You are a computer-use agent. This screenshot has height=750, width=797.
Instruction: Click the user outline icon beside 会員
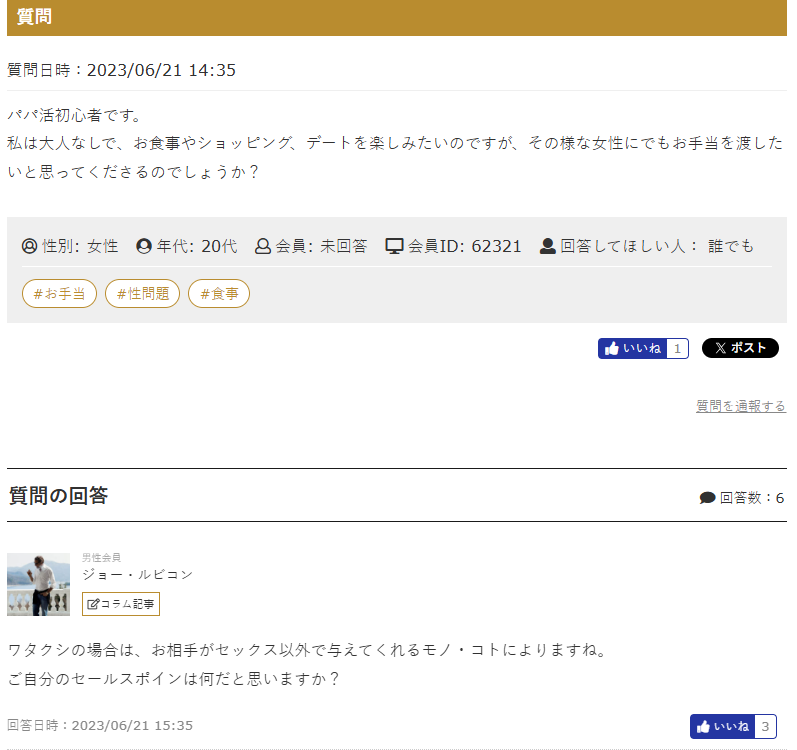pos(262,246)
